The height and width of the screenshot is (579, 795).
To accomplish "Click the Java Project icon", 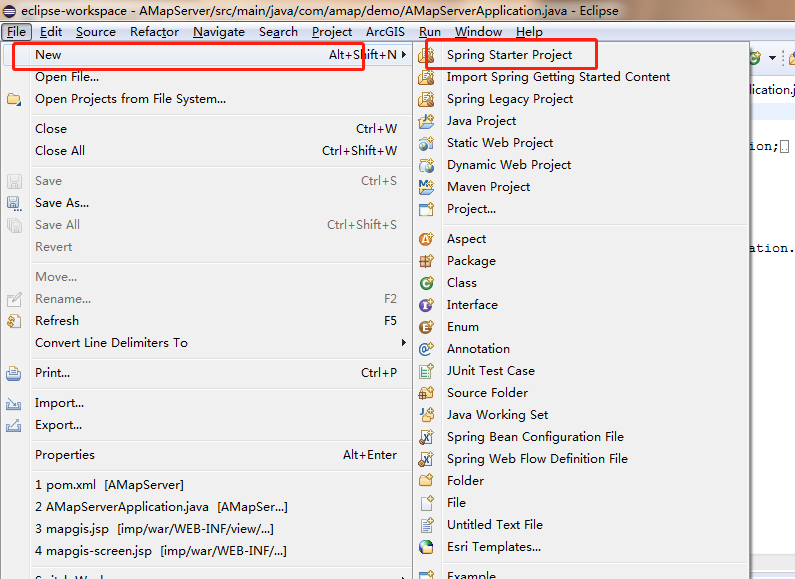I will (426, 121).
